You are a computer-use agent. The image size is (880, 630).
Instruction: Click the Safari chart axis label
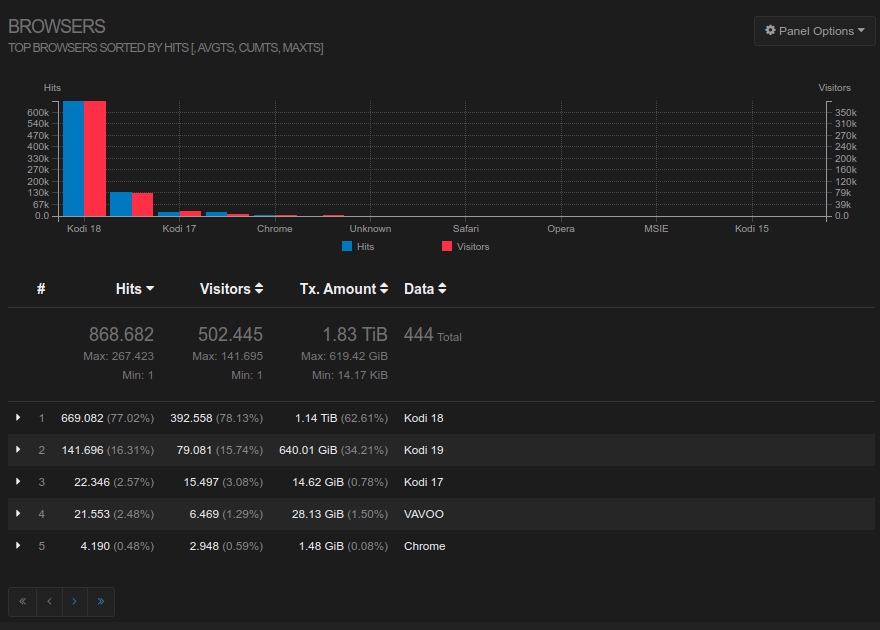point(466,228)
